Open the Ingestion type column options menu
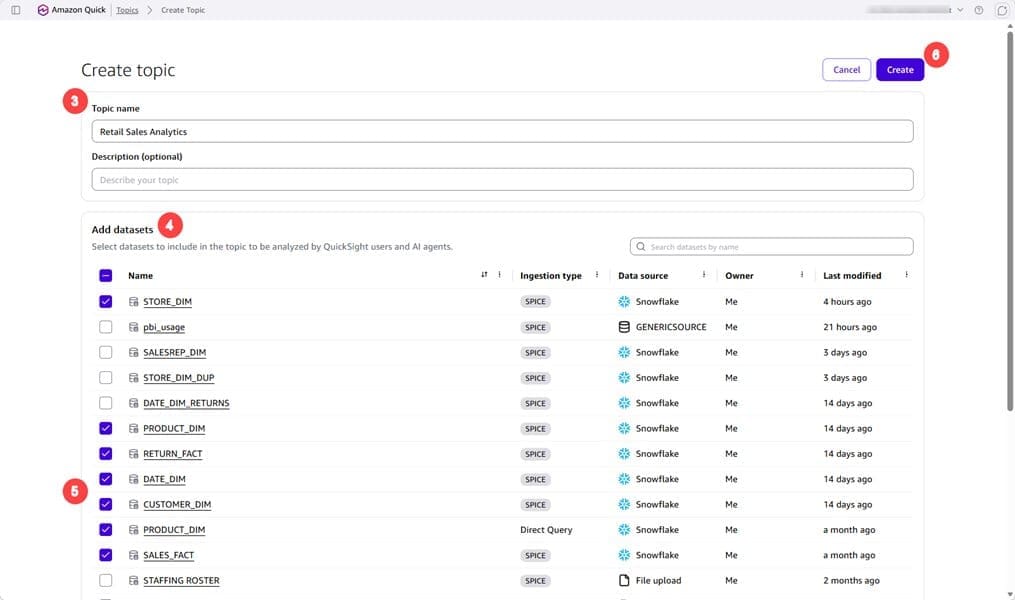This screenshot has height=600, width=1015. click(x=597, y=275)
